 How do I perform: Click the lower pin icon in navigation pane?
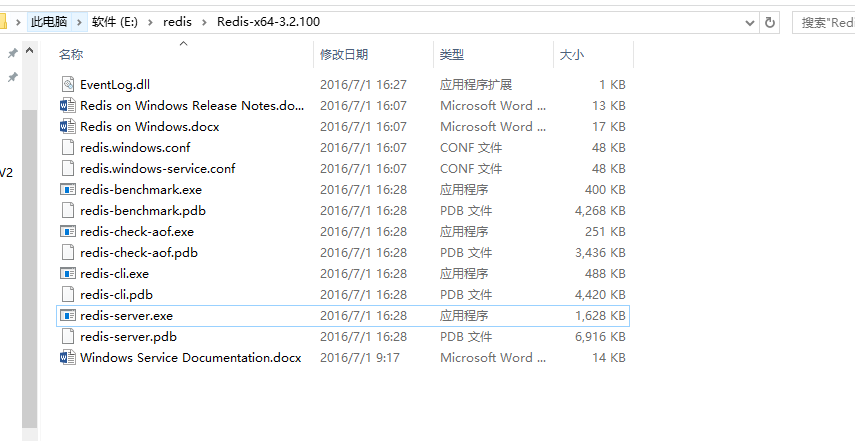pos(12,77)
